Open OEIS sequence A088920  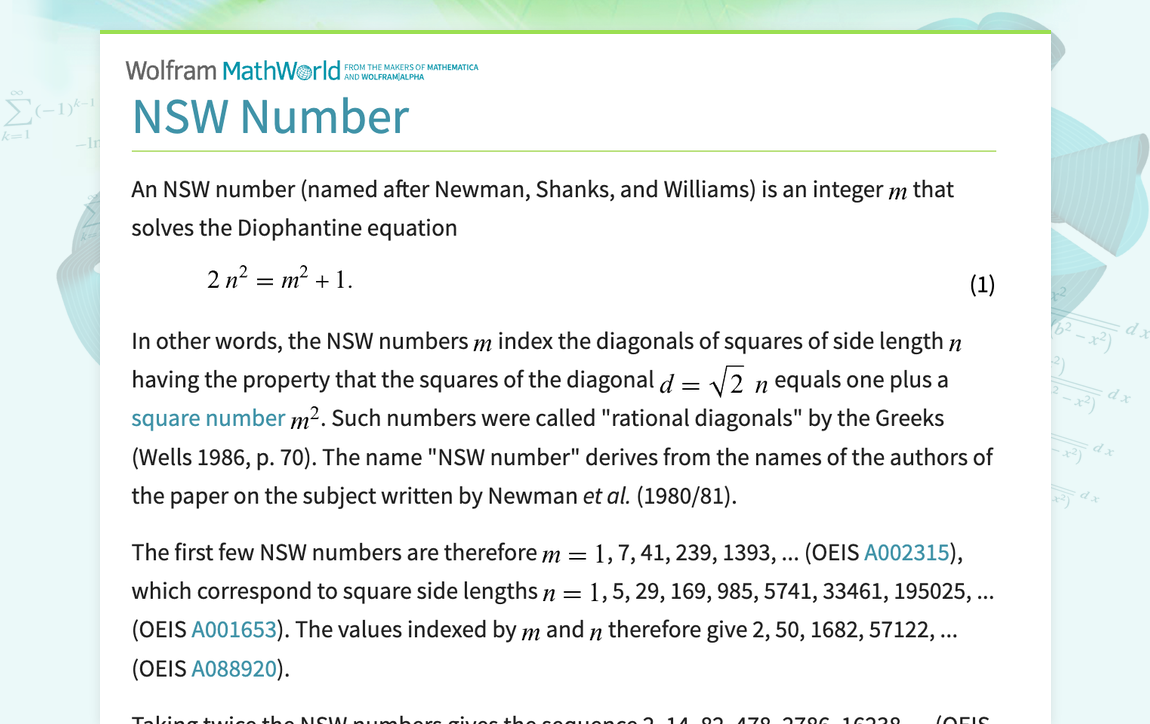234,668
